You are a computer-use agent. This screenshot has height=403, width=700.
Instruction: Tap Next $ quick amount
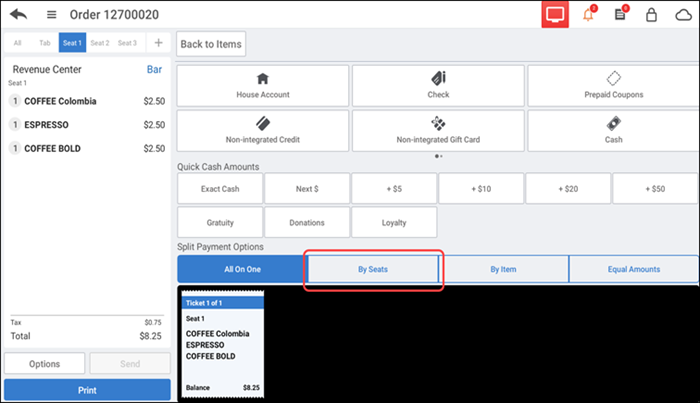pos(307,189)
